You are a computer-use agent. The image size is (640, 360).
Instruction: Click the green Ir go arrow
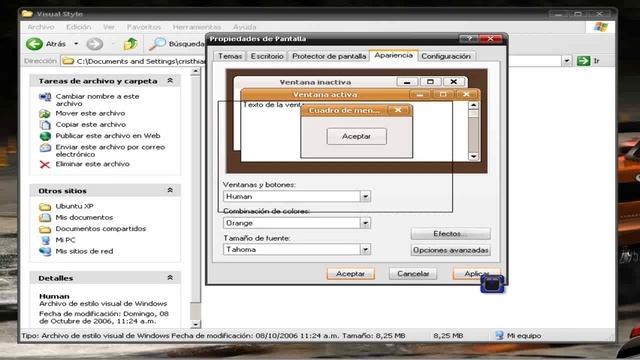(584, 61)
